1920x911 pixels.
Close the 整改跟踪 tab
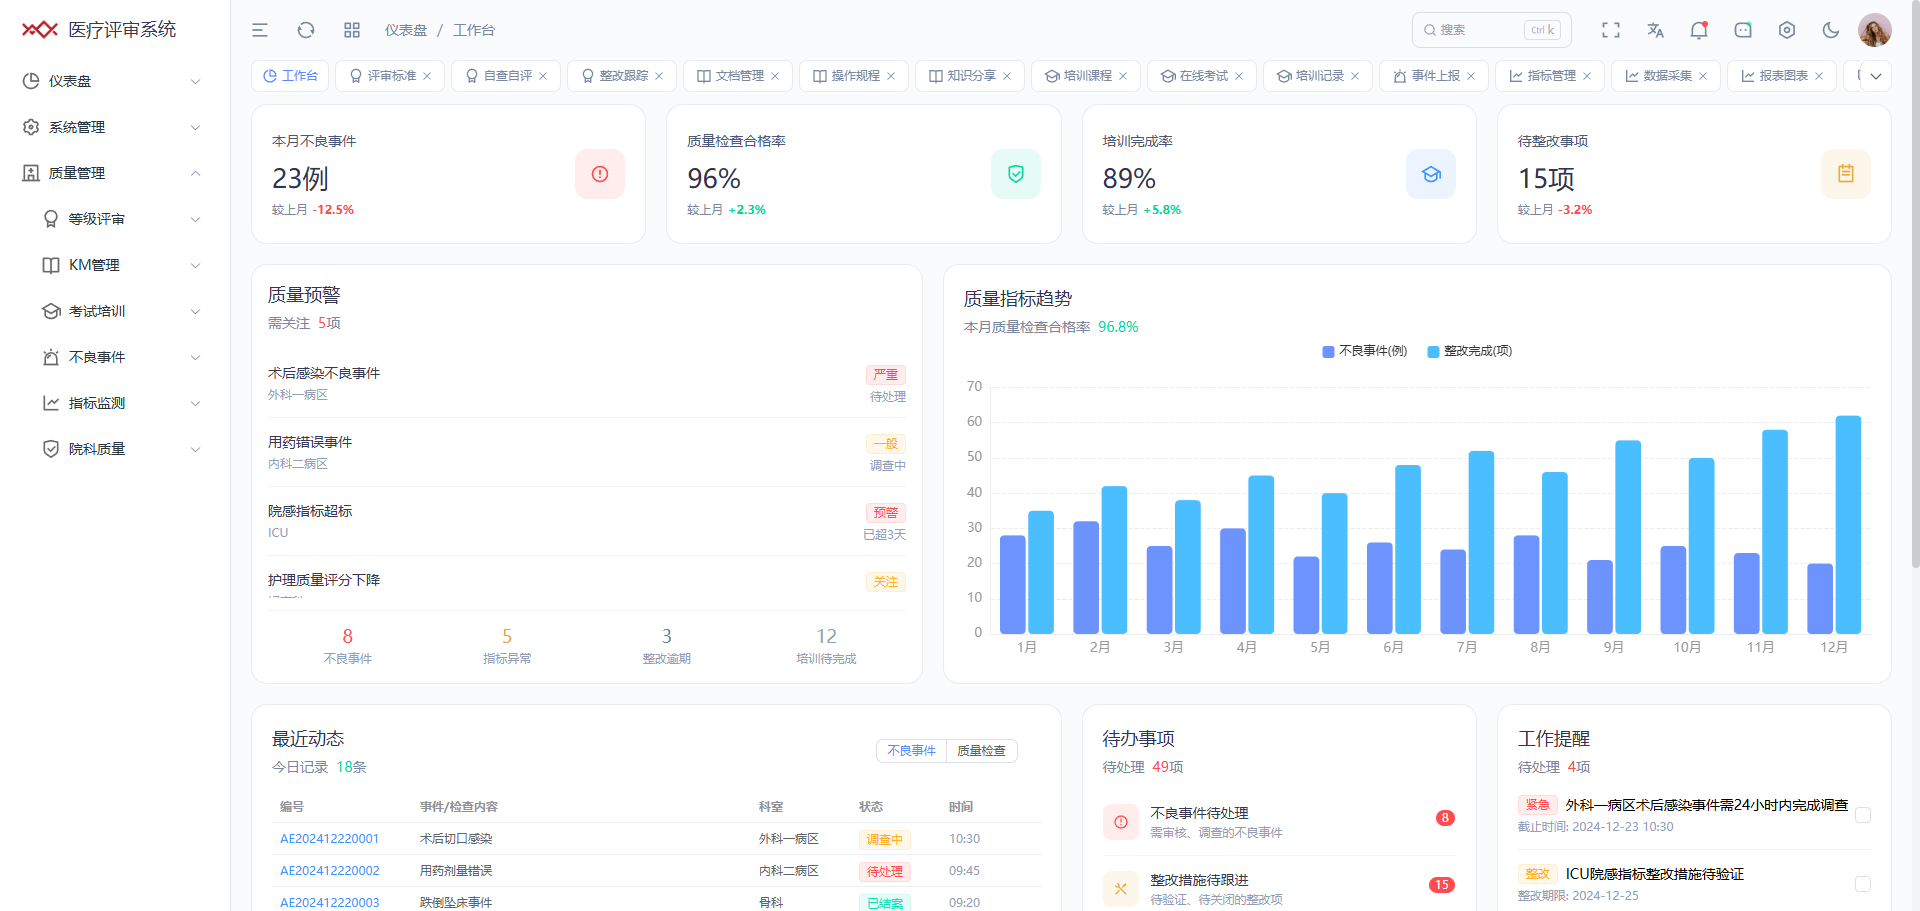(x=659, y=76)
